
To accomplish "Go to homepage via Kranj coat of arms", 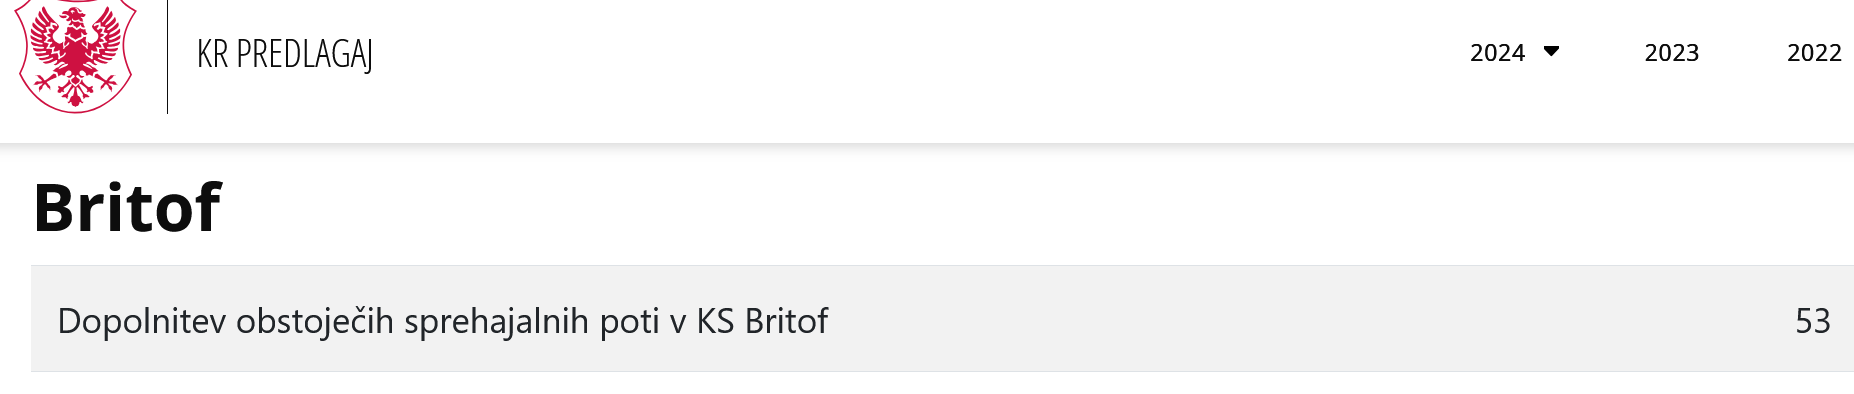I will [76, 55].
